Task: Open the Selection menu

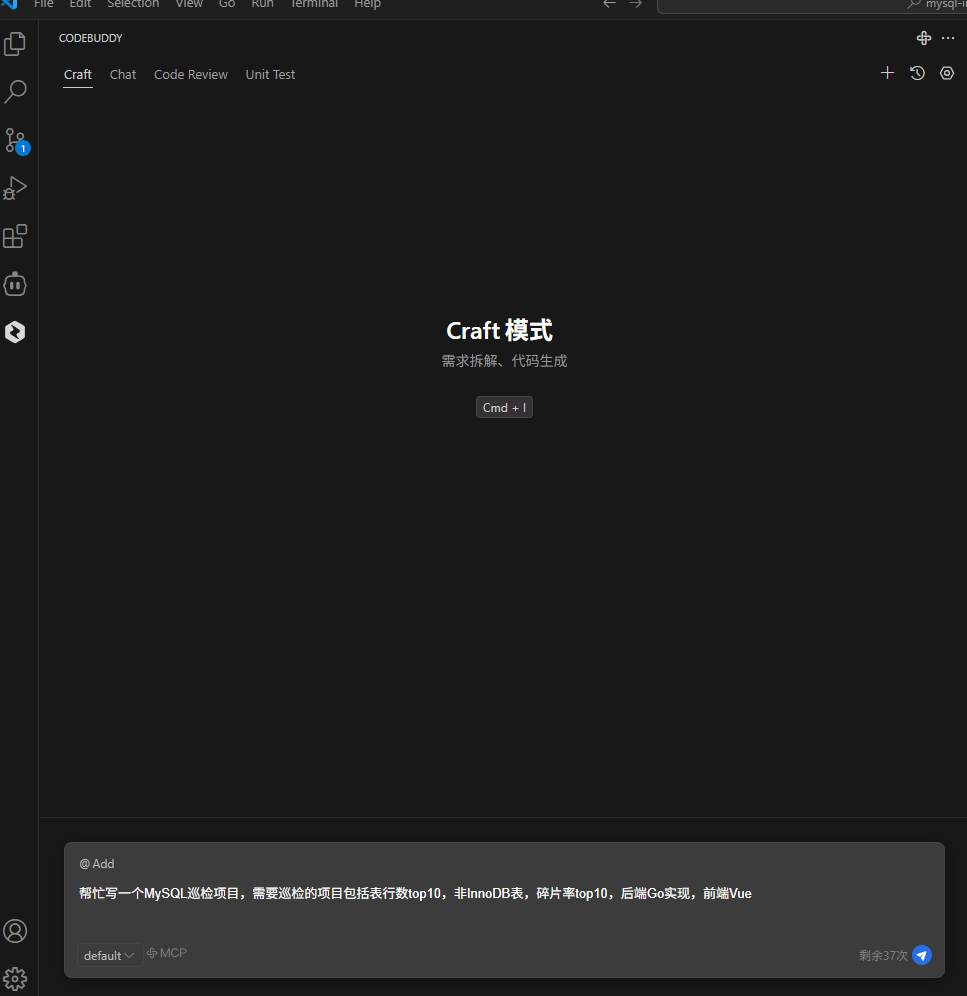Action: click(133, 4)
